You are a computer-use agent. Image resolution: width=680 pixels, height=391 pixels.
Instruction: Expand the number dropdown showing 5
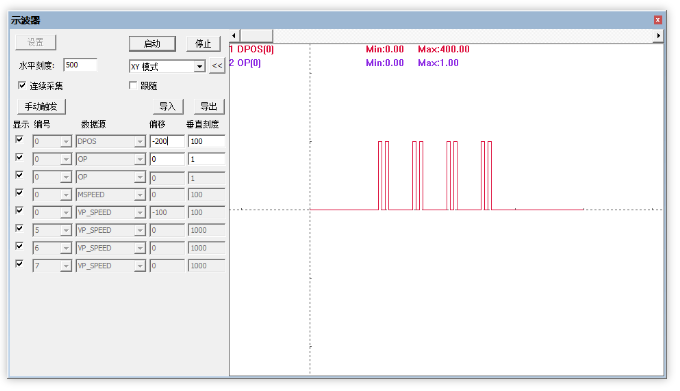pos(65,231)
